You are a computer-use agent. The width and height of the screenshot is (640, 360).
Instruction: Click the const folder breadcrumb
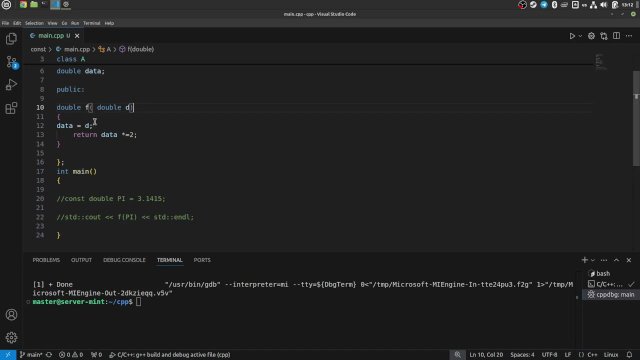[38, 49]
